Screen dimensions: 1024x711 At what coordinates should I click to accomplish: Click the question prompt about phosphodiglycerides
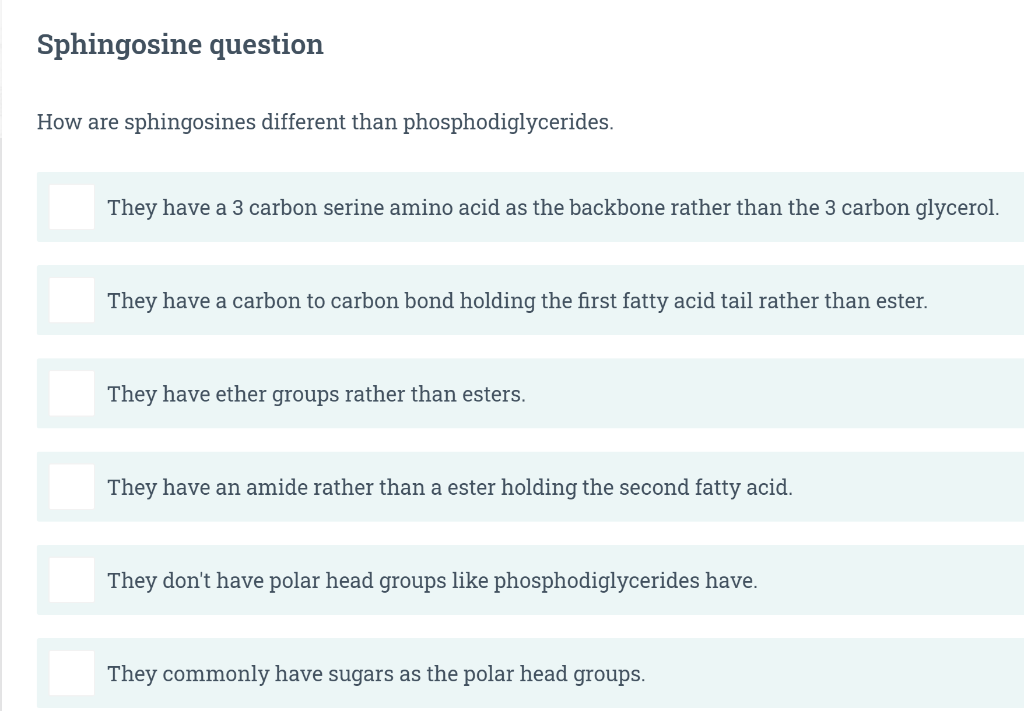click(325, 122)
